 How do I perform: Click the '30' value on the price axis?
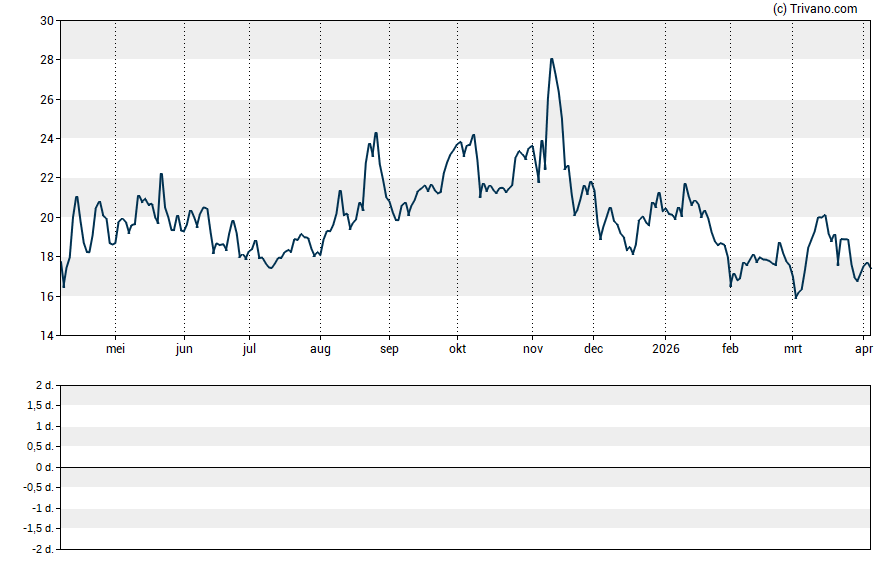click(47, 21)
